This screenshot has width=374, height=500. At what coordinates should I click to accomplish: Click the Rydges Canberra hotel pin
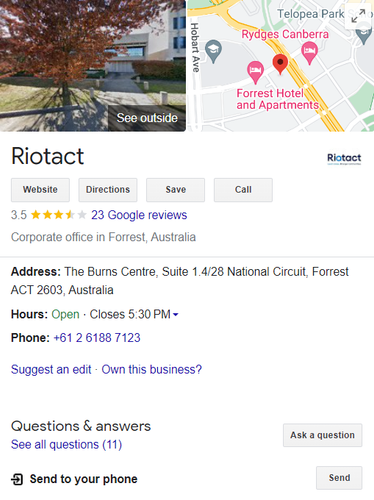(309, 53)
